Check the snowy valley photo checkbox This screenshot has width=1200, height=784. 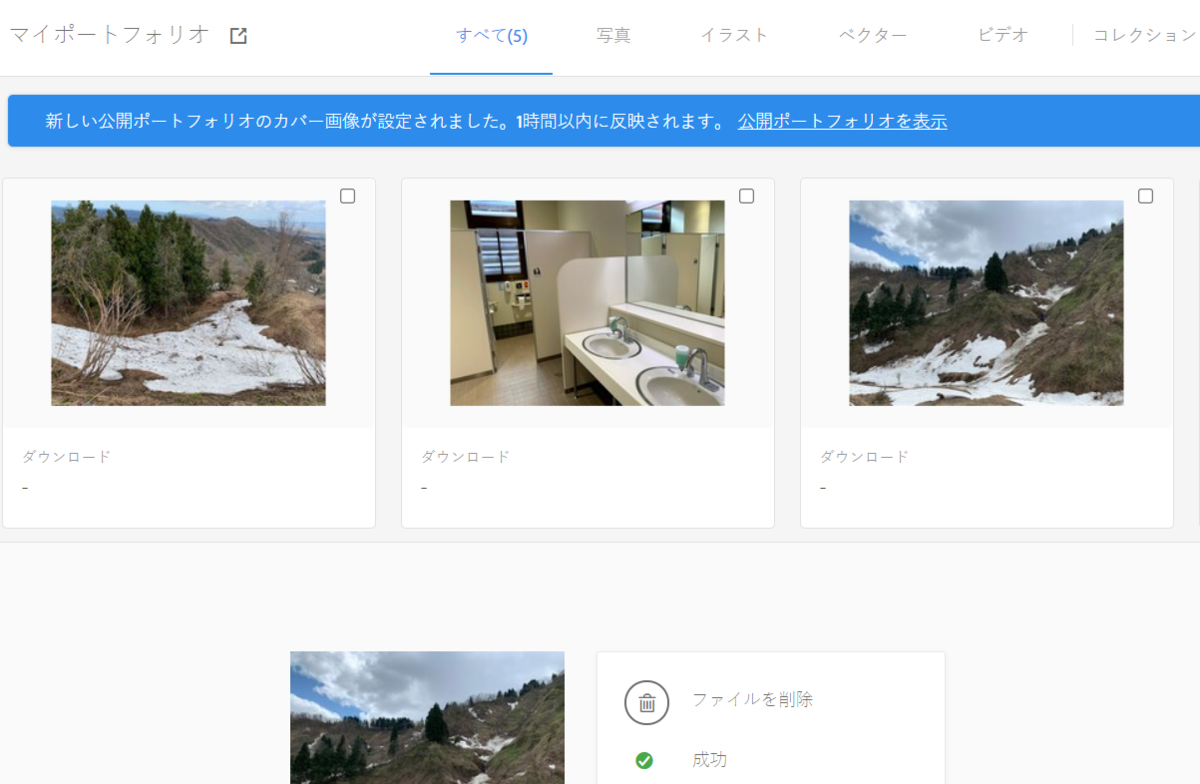(1146, 196)
